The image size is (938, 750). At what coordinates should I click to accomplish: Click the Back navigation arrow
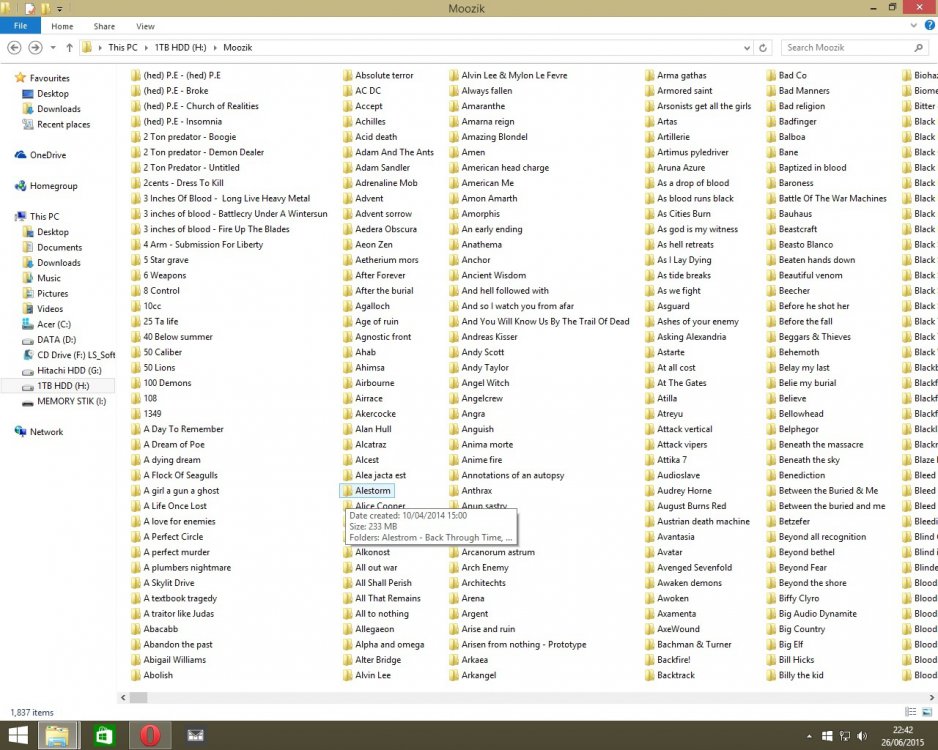pos(15,47)
